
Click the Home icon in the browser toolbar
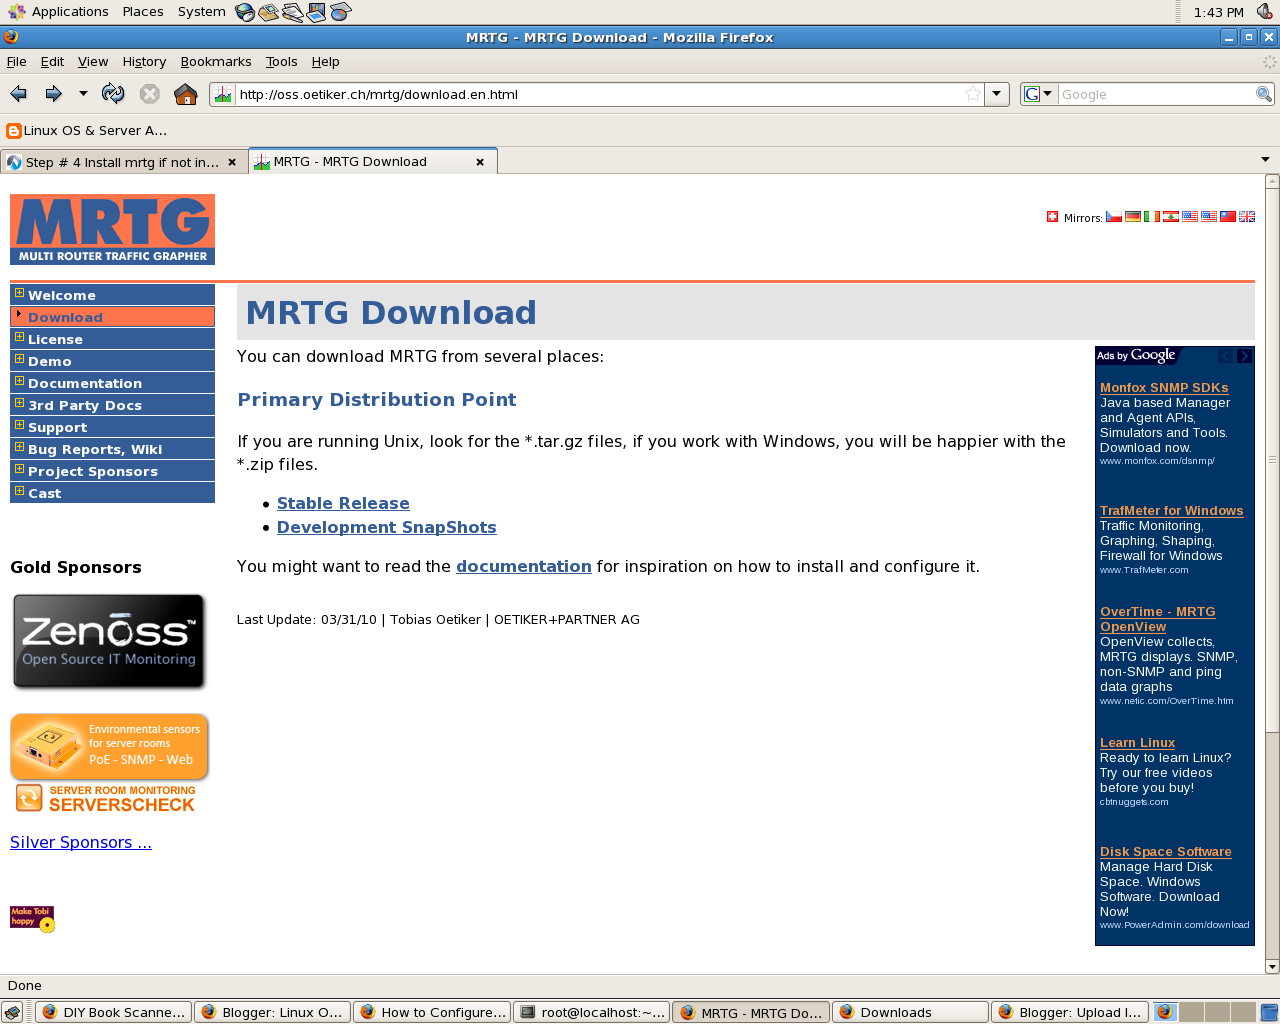point(186,93)
